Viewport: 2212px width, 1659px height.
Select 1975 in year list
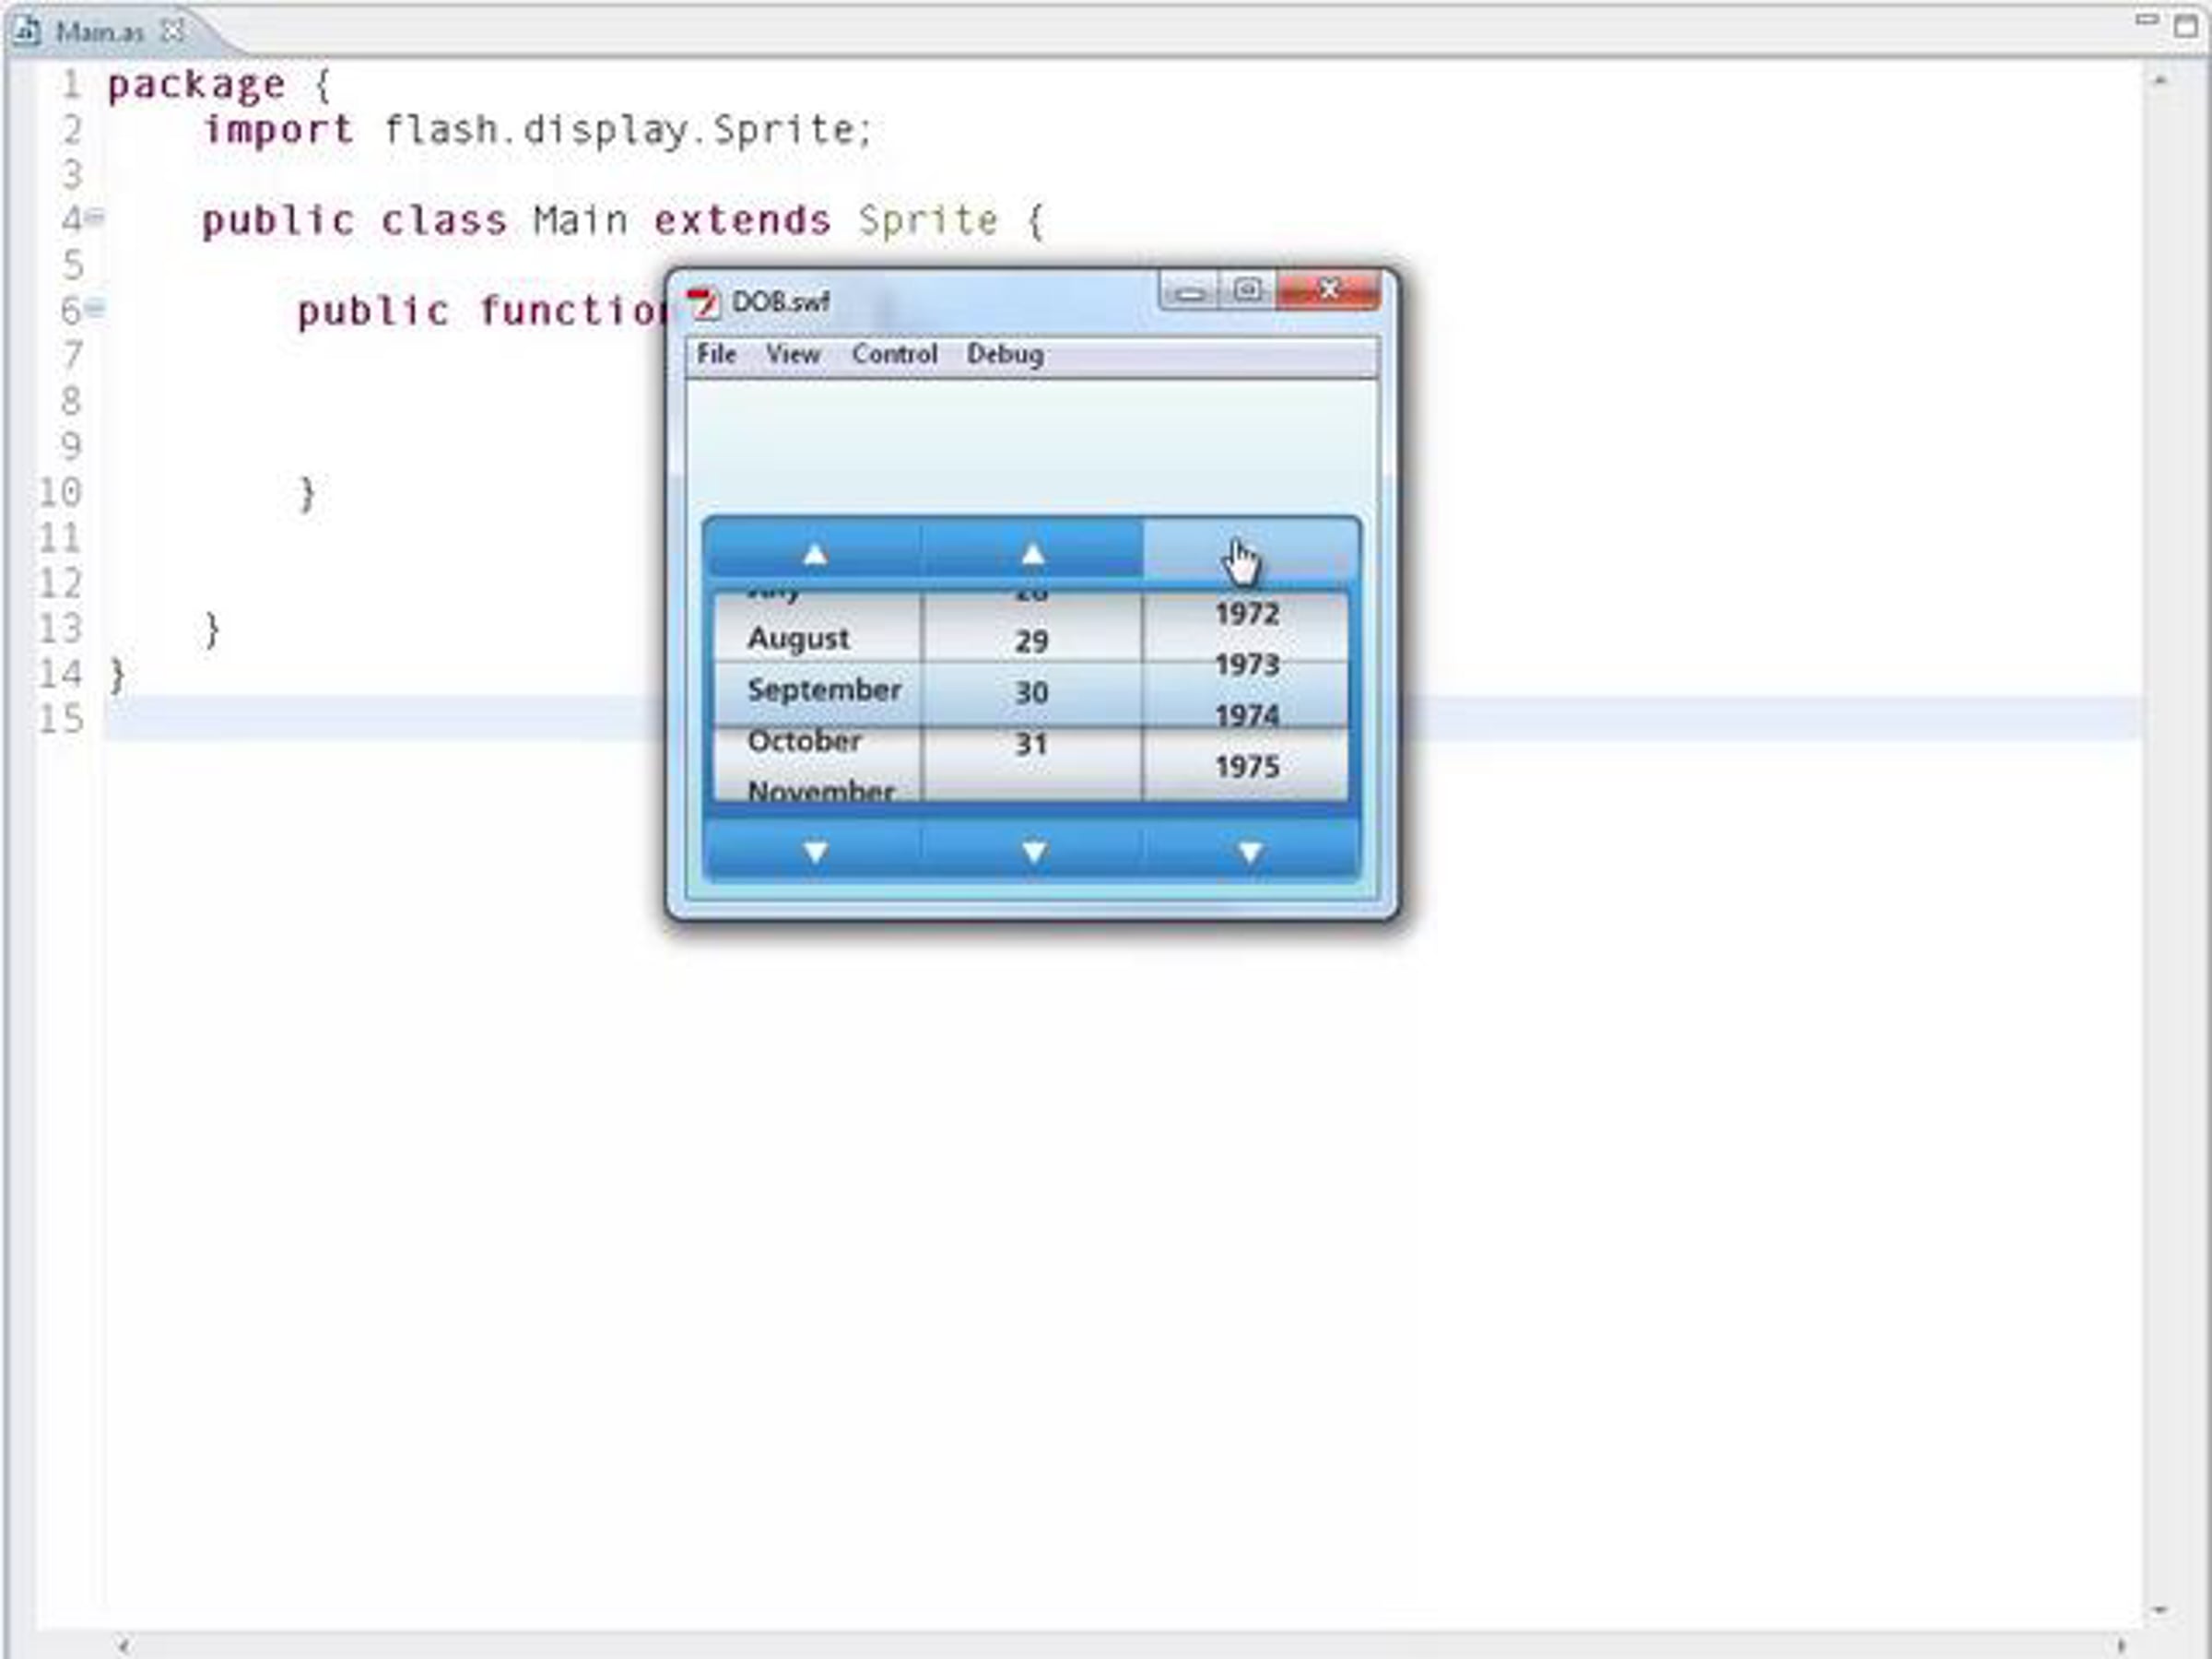pos(1246,767)
